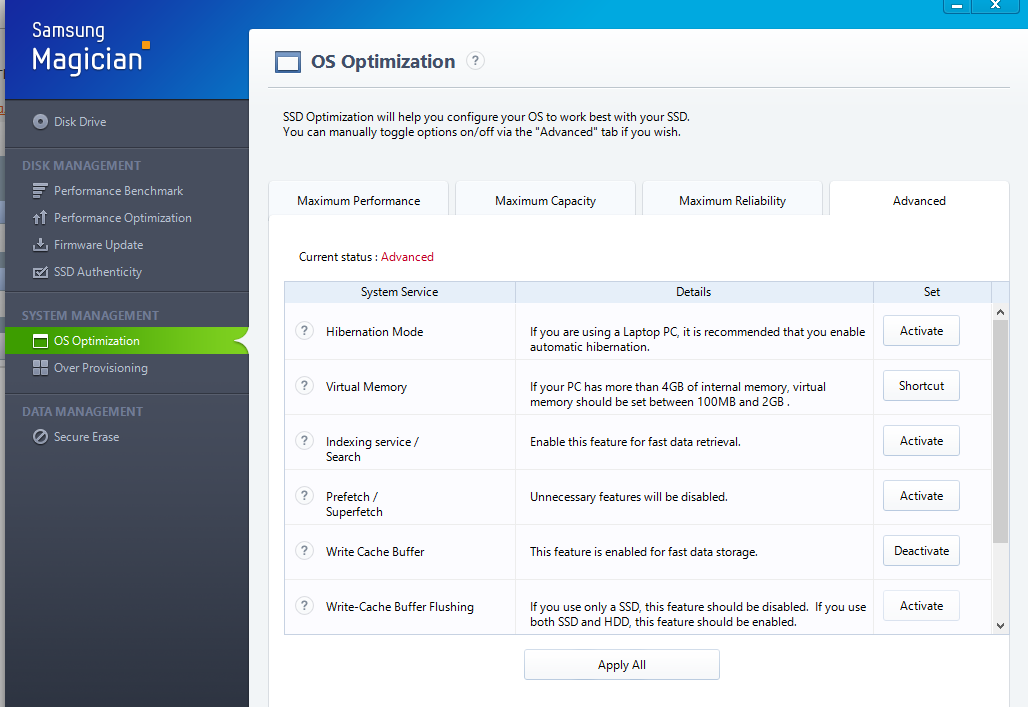Click the "Current status : Advanced" text
The image size is (1028, 707).
[x=366, y=257]
